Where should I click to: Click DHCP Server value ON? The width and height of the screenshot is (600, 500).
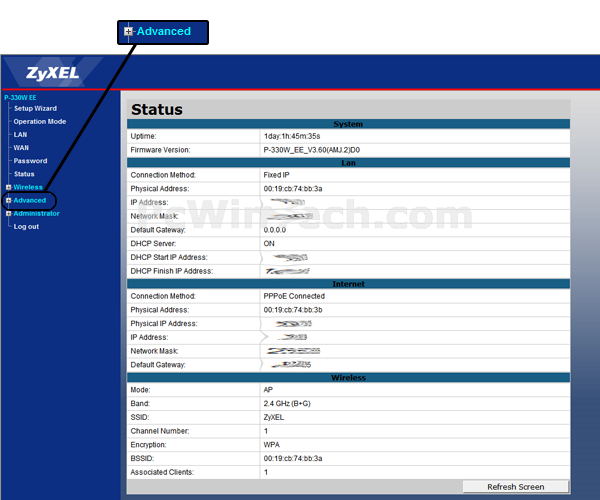click(269, 244)
